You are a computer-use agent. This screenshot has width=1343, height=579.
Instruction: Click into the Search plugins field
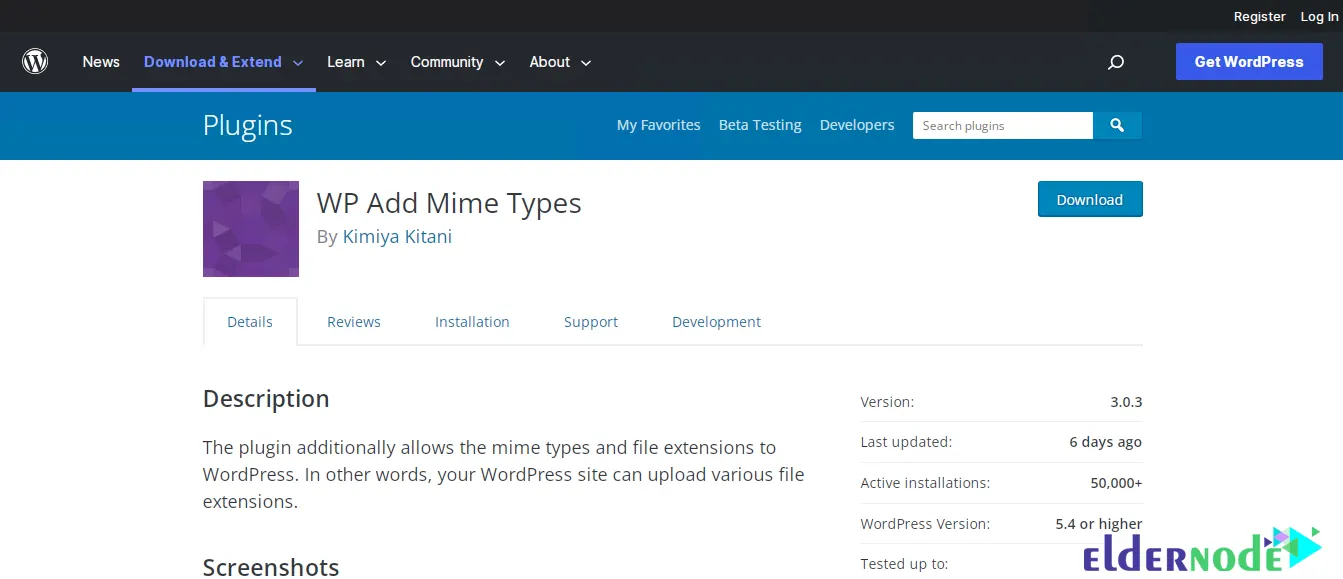[1002, 125]
